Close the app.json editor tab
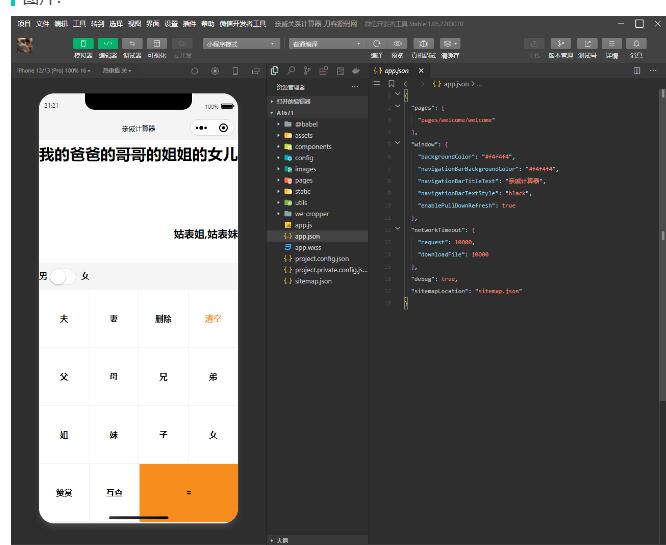The image size is (666, 545). (x=421, y=71)
